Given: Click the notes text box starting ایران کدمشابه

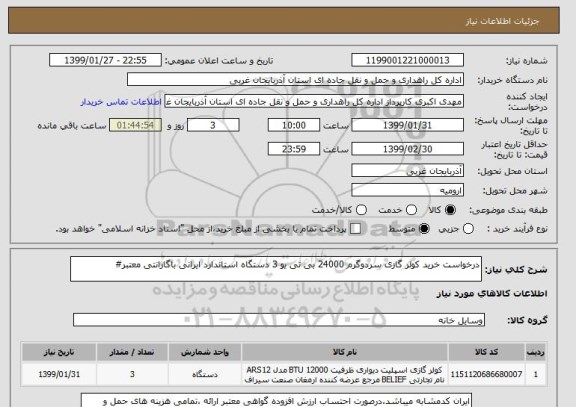Looking at the screenshot, I should point(276,400).
